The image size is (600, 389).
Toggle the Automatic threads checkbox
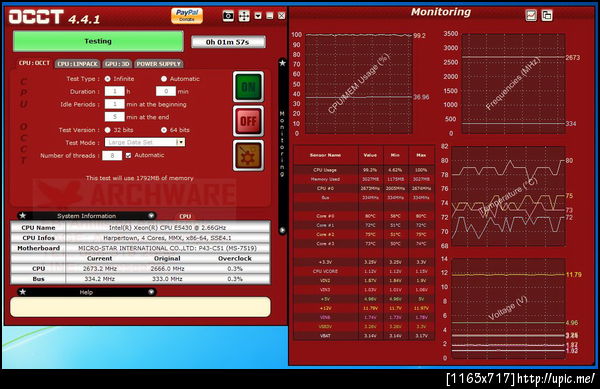pos(129,155)
